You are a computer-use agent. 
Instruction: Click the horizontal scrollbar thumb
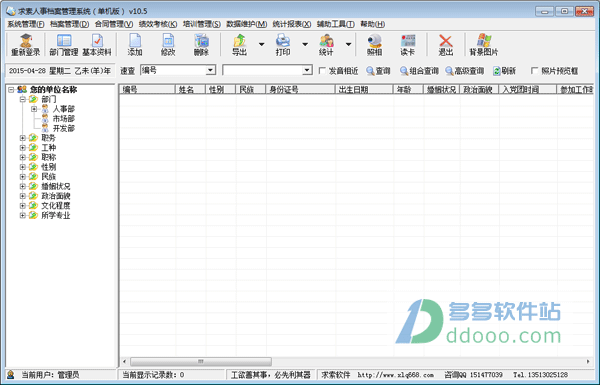click(x=201, y=361)
